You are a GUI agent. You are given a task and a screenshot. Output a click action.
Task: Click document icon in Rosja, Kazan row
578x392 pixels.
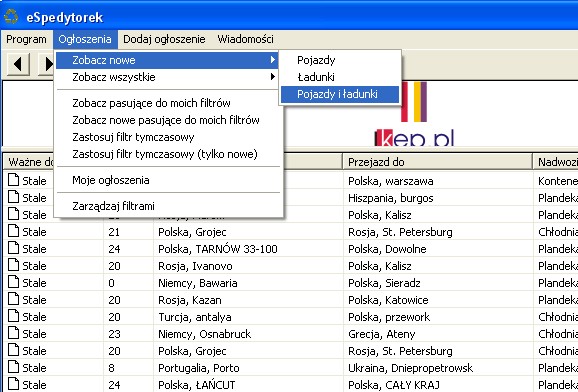click(14, 299)
